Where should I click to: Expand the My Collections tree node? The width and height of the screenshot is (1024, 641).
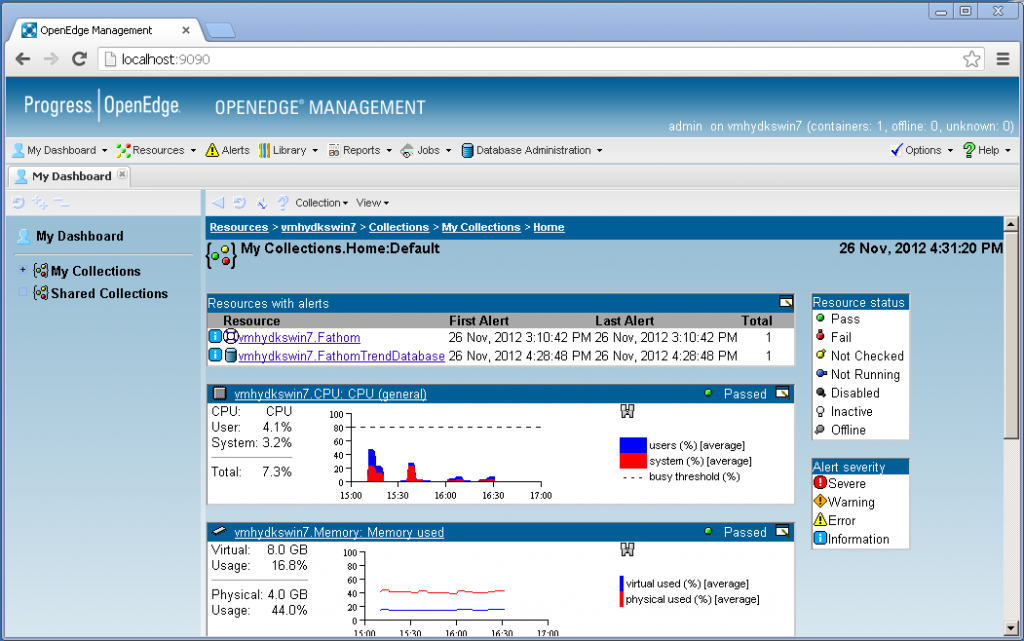tap(23, 270)
